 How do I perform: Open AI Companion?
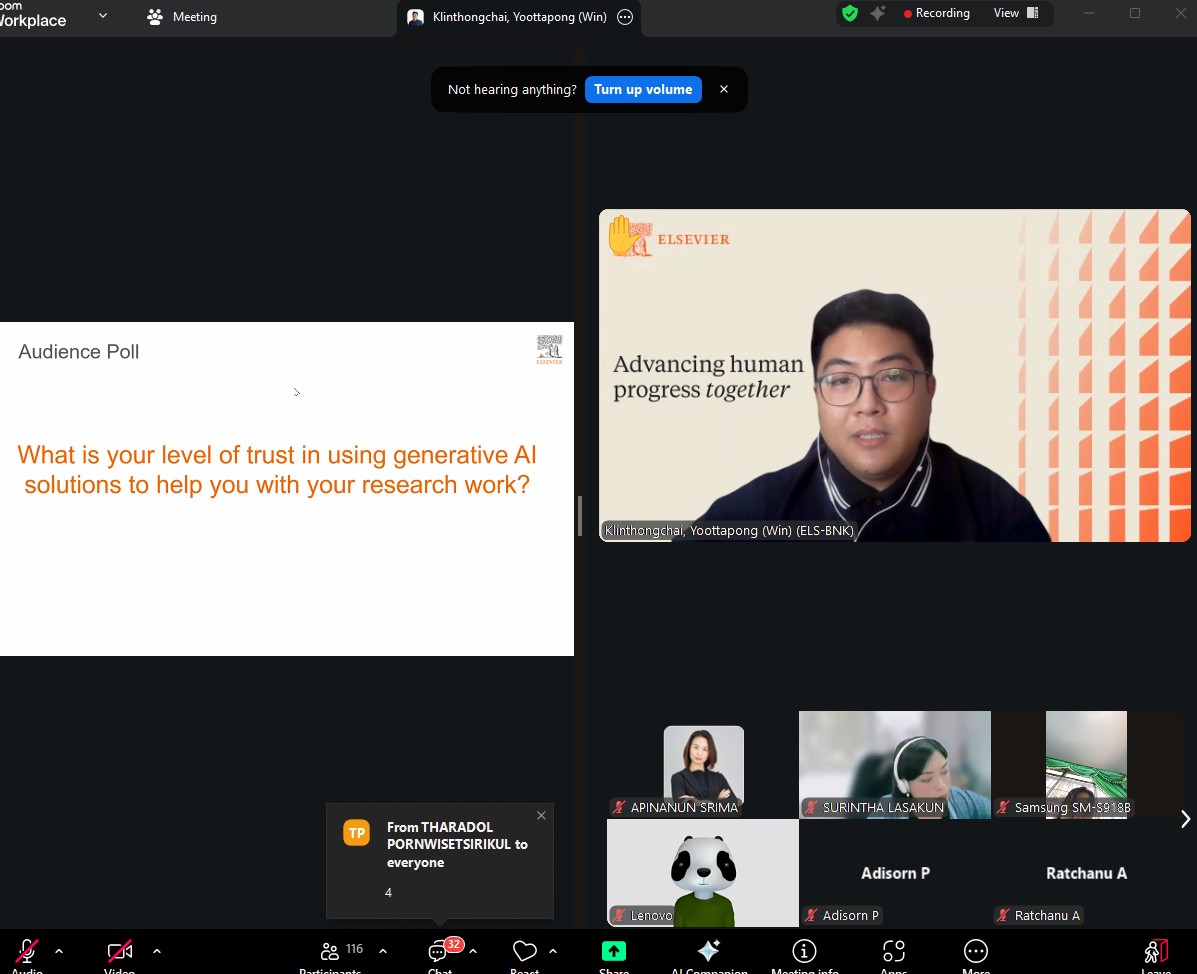tap(708, 952)
